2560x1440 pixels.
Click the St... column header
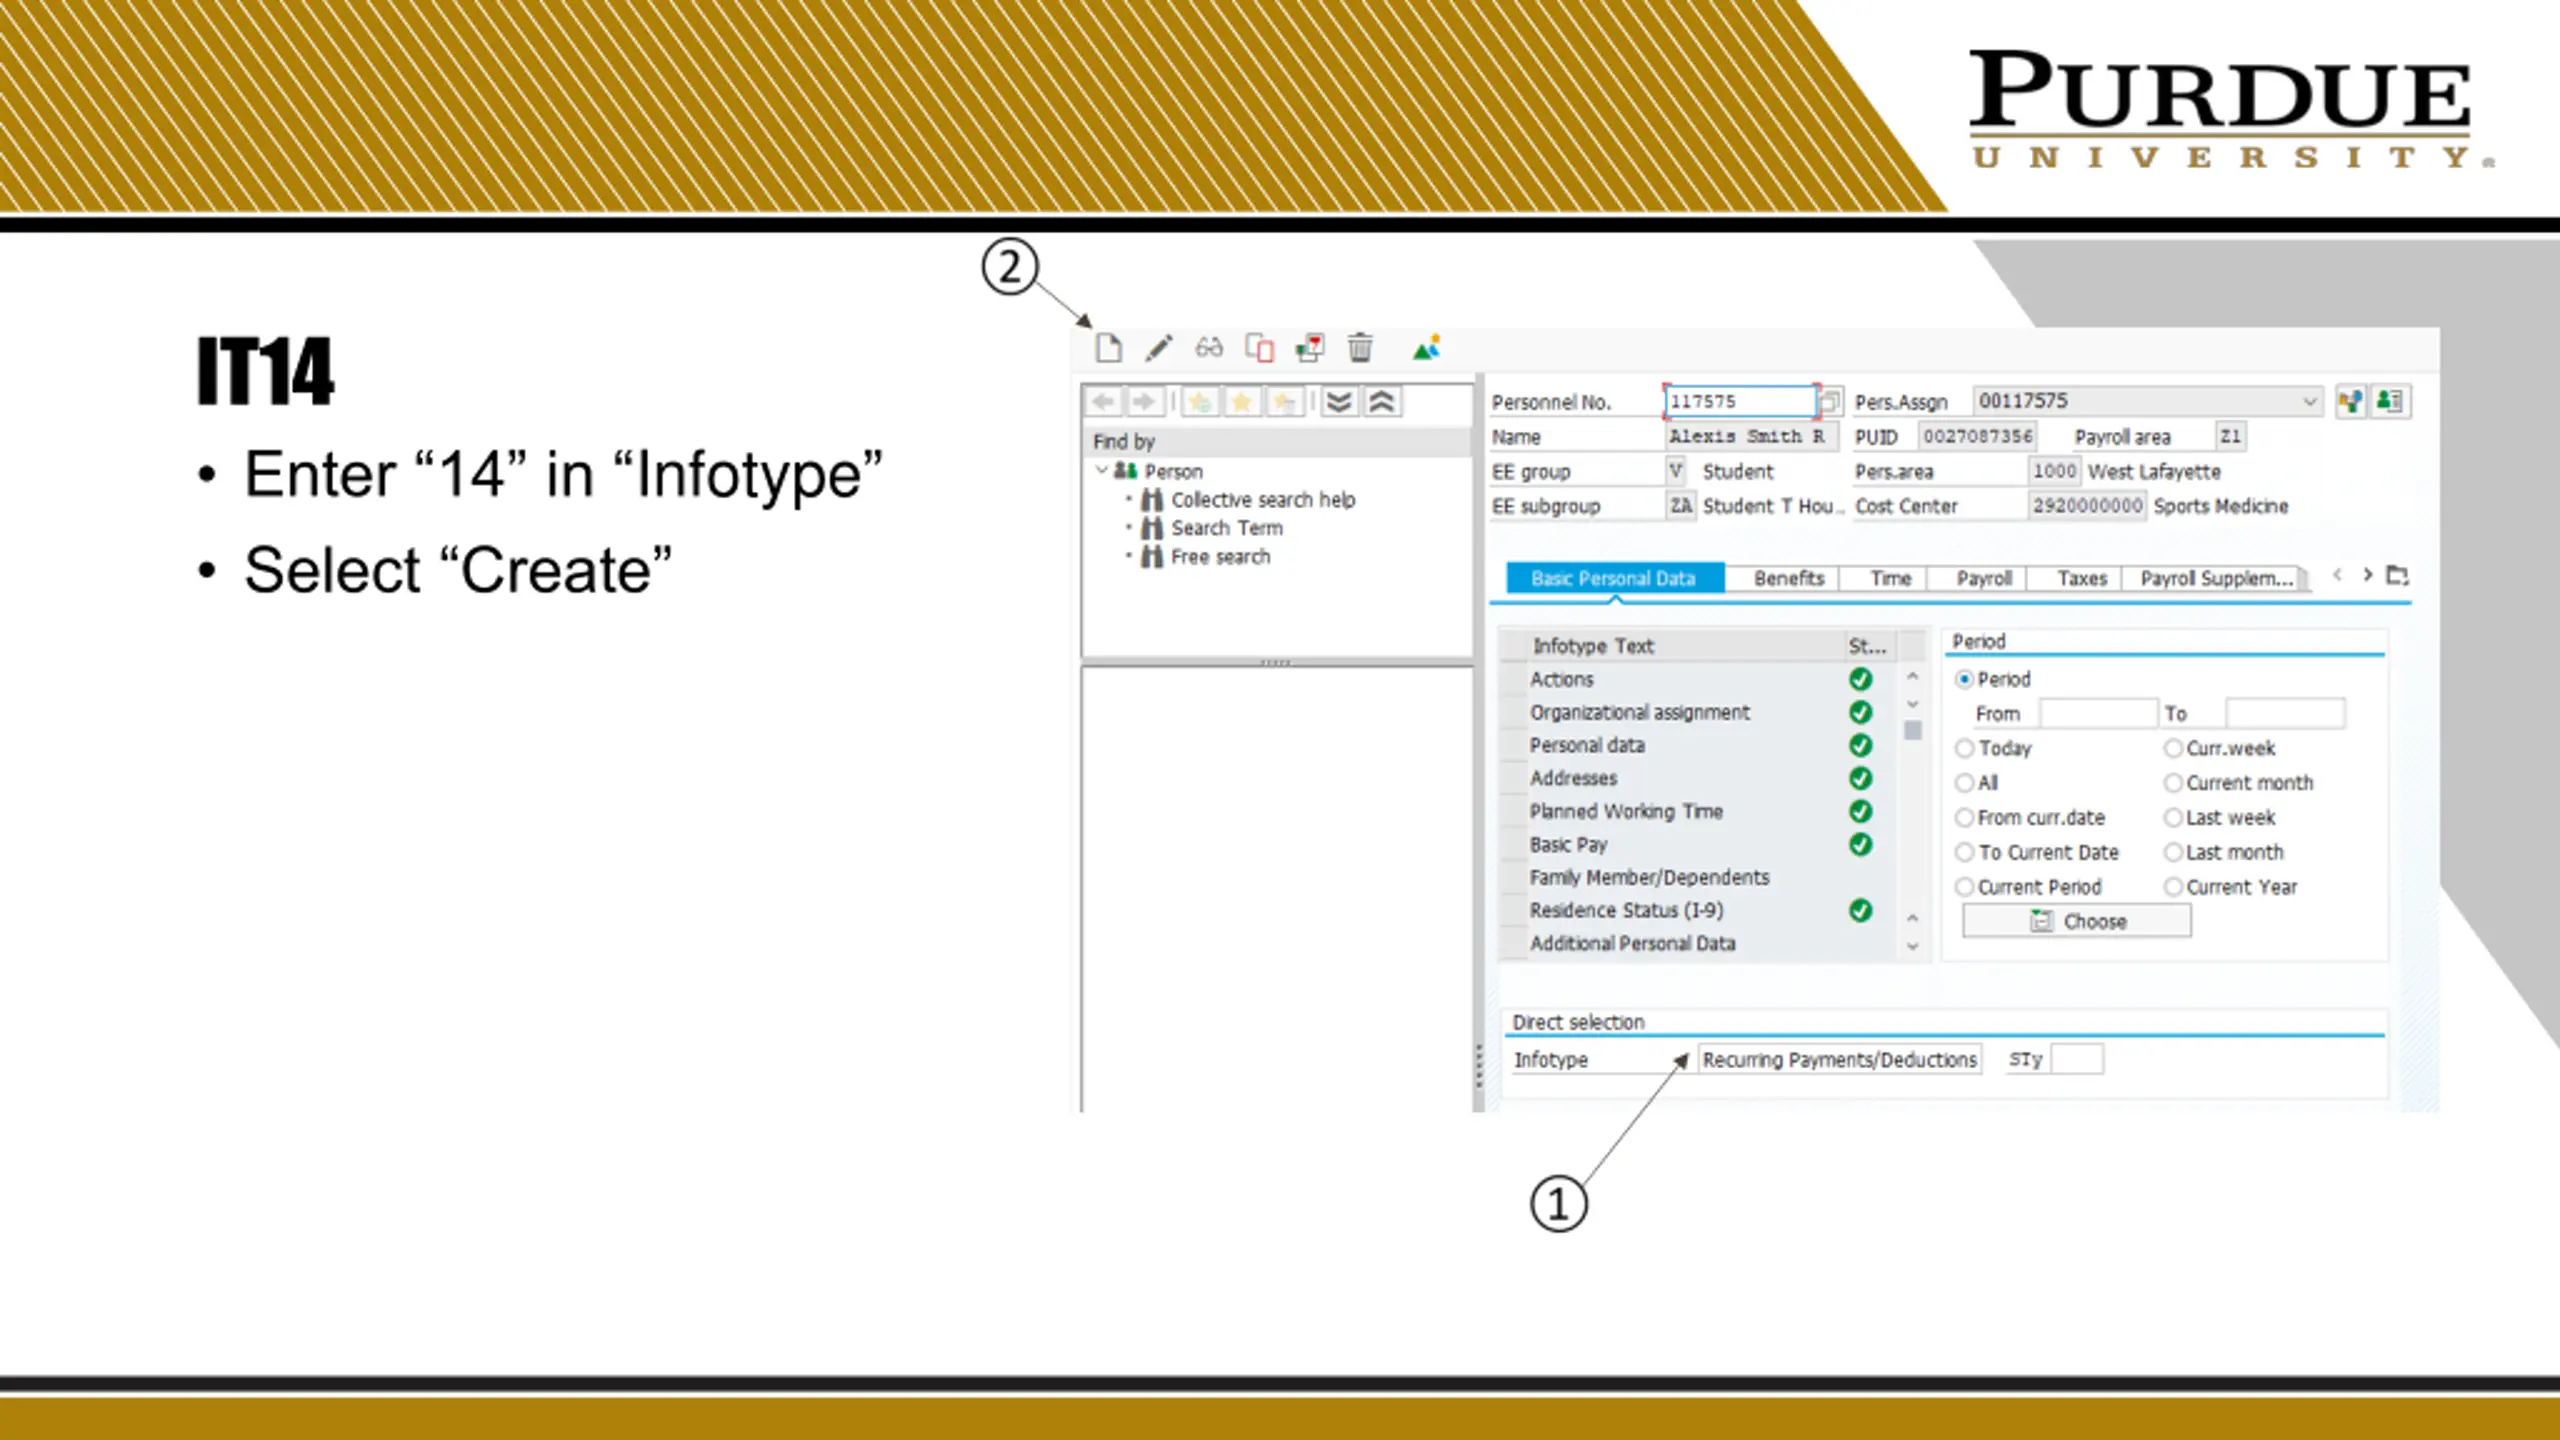(1868, 646)
